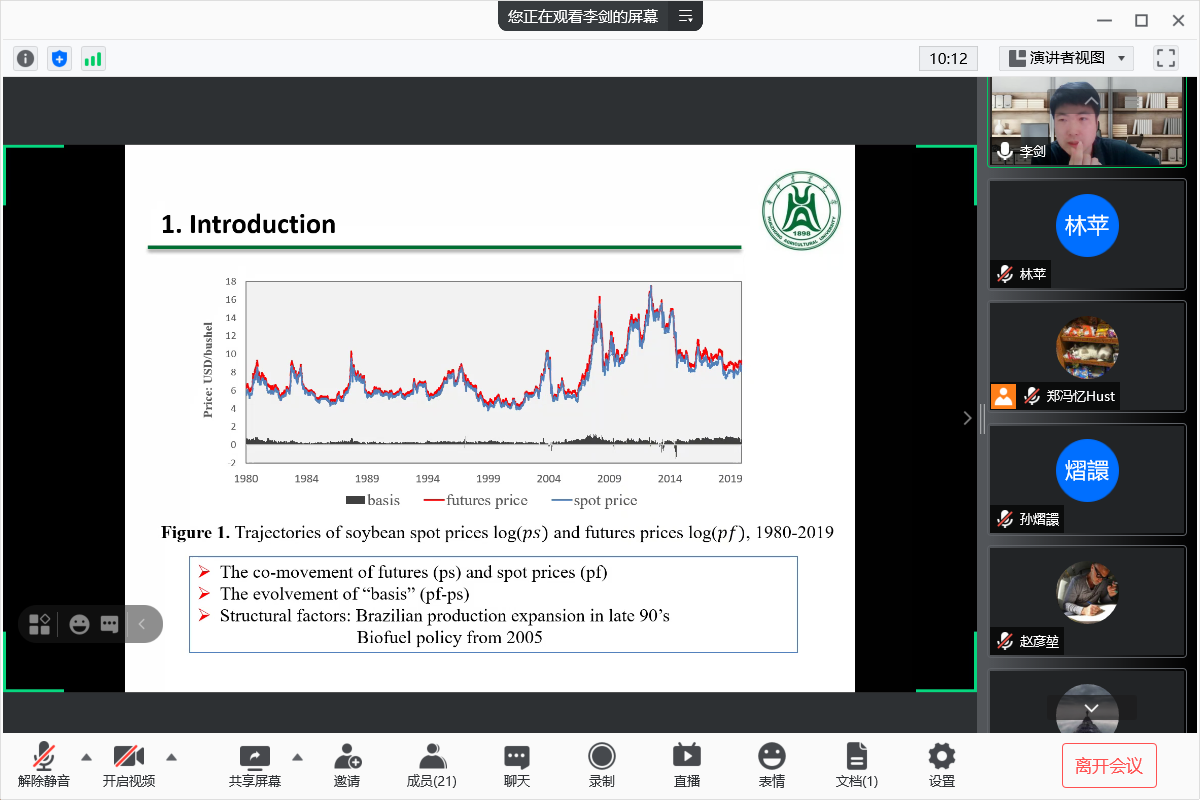Enter full screen mode
This screenshot has height=800, width=1200.
1165,58
